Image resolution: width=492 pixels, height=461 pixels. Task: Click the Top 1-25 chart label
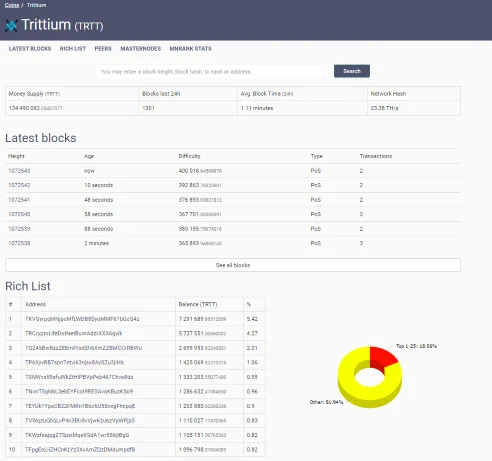(416, 346)
